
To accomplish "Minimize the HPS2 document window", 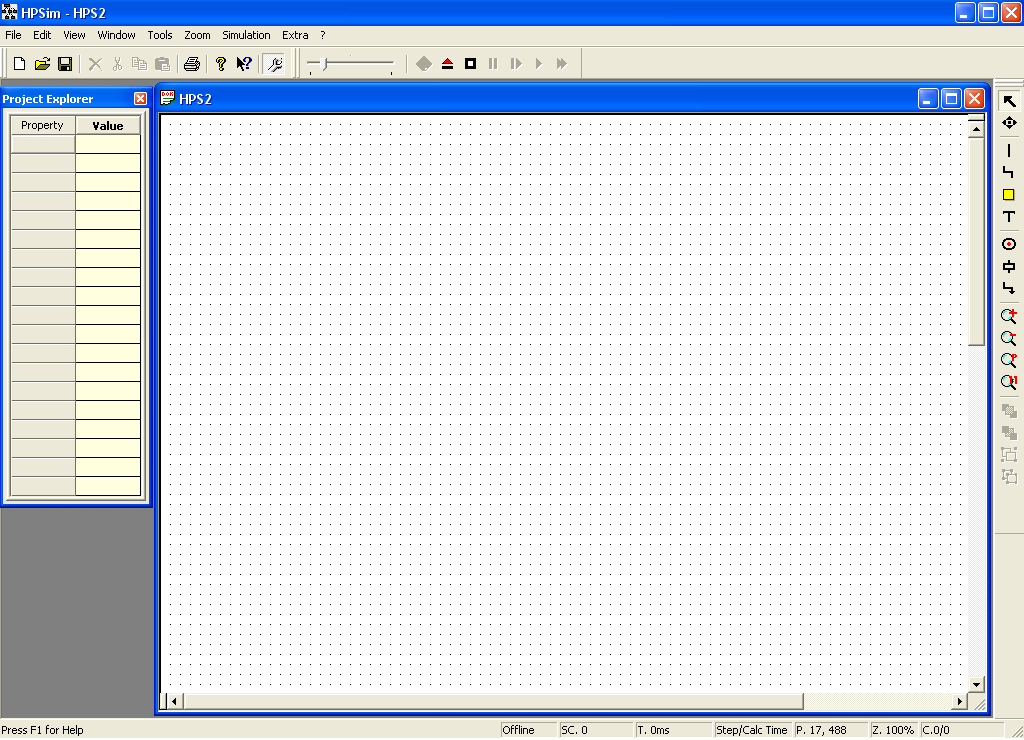I will (x=928, y=99).
